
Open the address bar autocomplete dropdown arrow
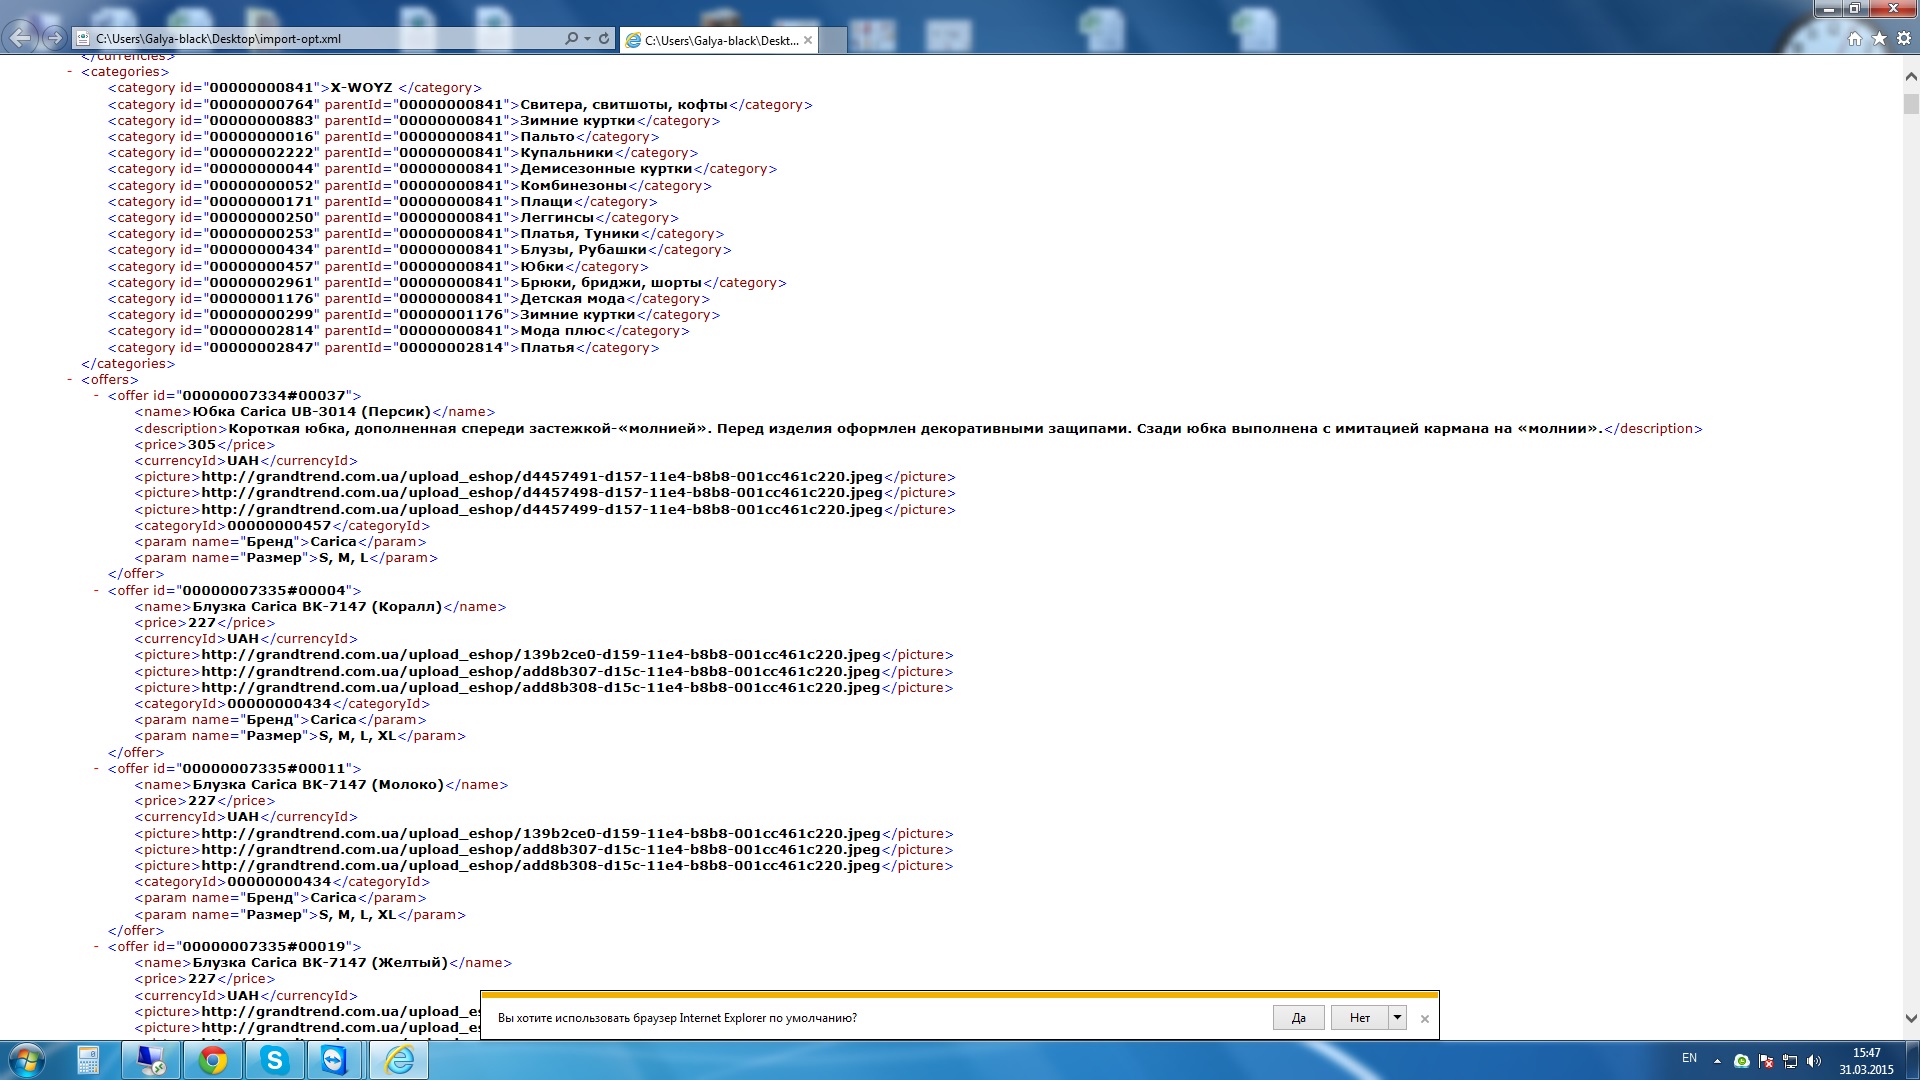coord(587,39)
